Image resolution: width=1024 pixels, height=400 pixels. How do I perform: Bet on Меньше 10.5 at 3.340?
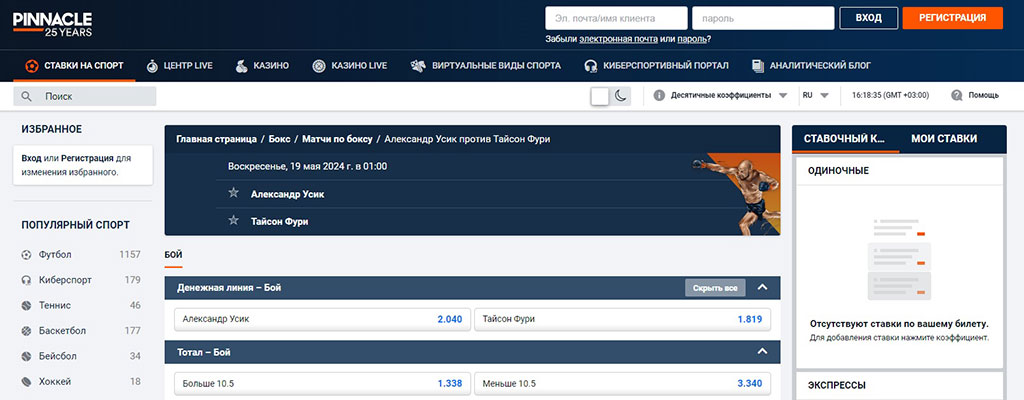tap(622, 384)
